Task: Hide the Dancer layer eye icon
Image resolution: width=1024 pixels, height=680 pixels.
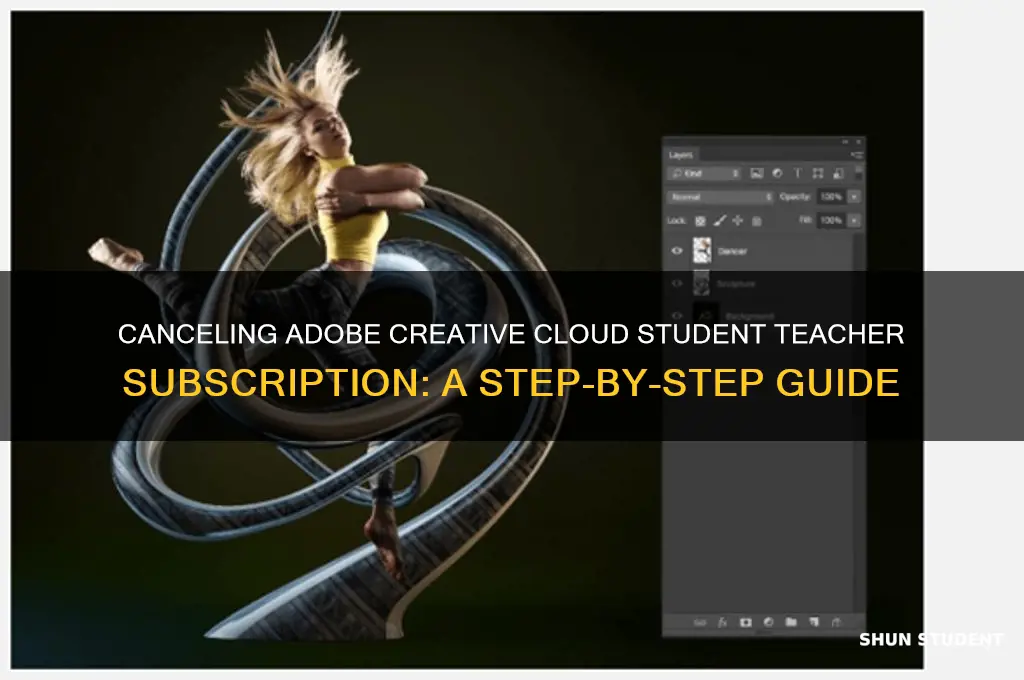Action: (x=677, y=251)
